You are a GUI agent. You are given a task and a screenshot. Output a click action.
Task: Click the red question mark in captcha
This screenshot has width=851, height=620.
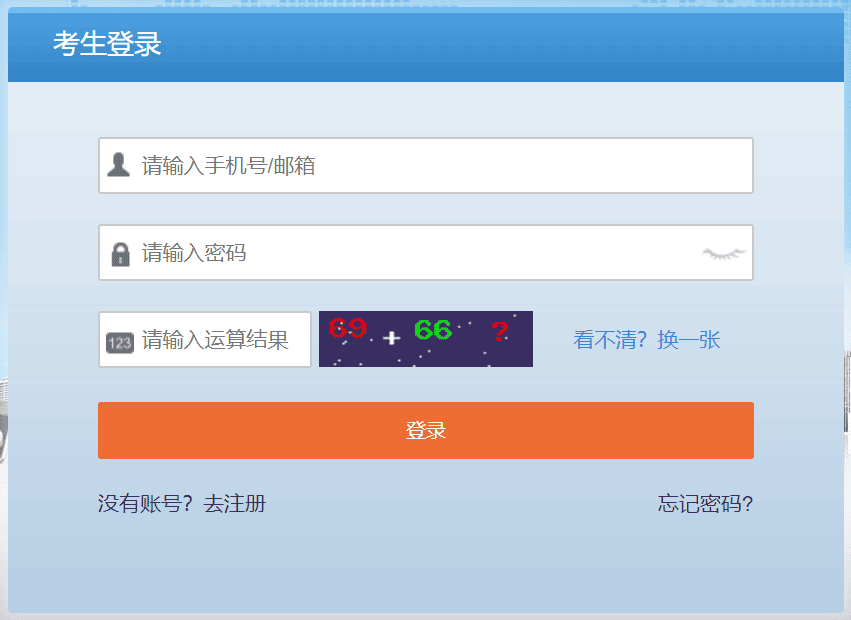[499, 332]
